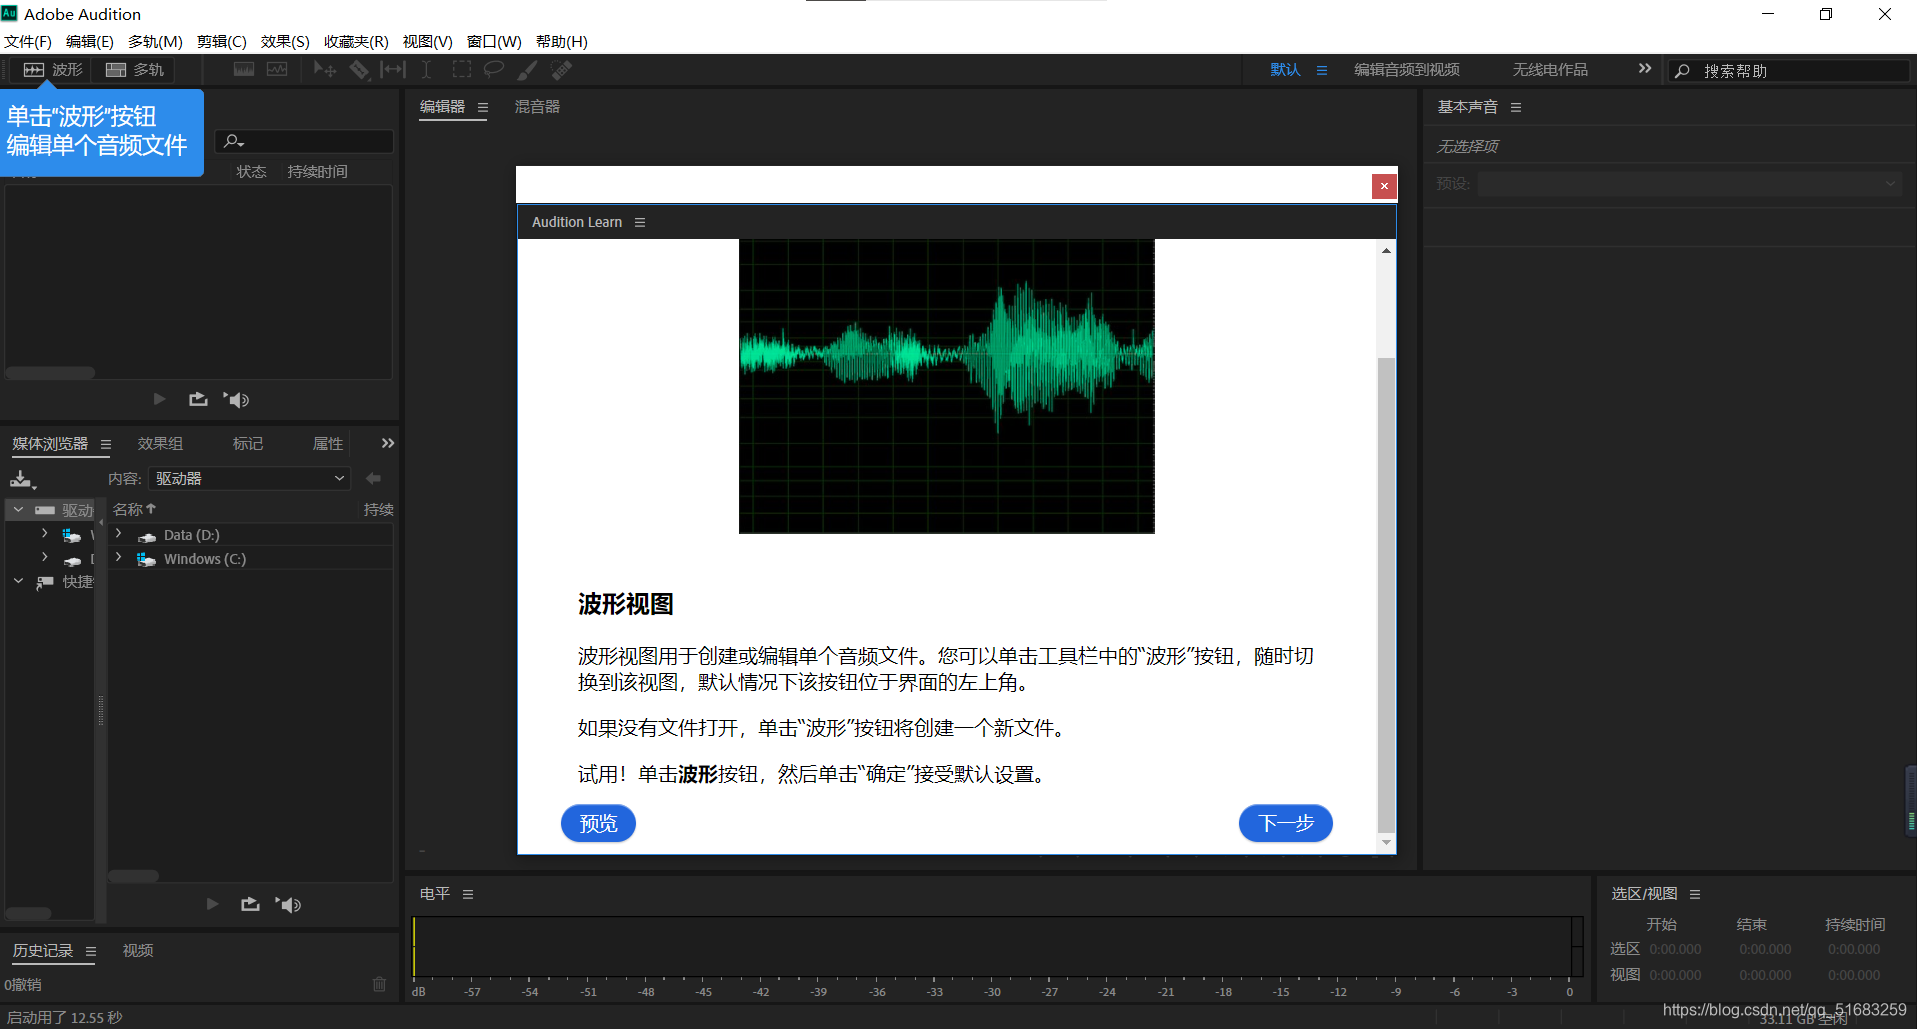This screenshot has width=1917, height=1029.
Task: Open the 视图(V) menu
Action: coord(428,42)
